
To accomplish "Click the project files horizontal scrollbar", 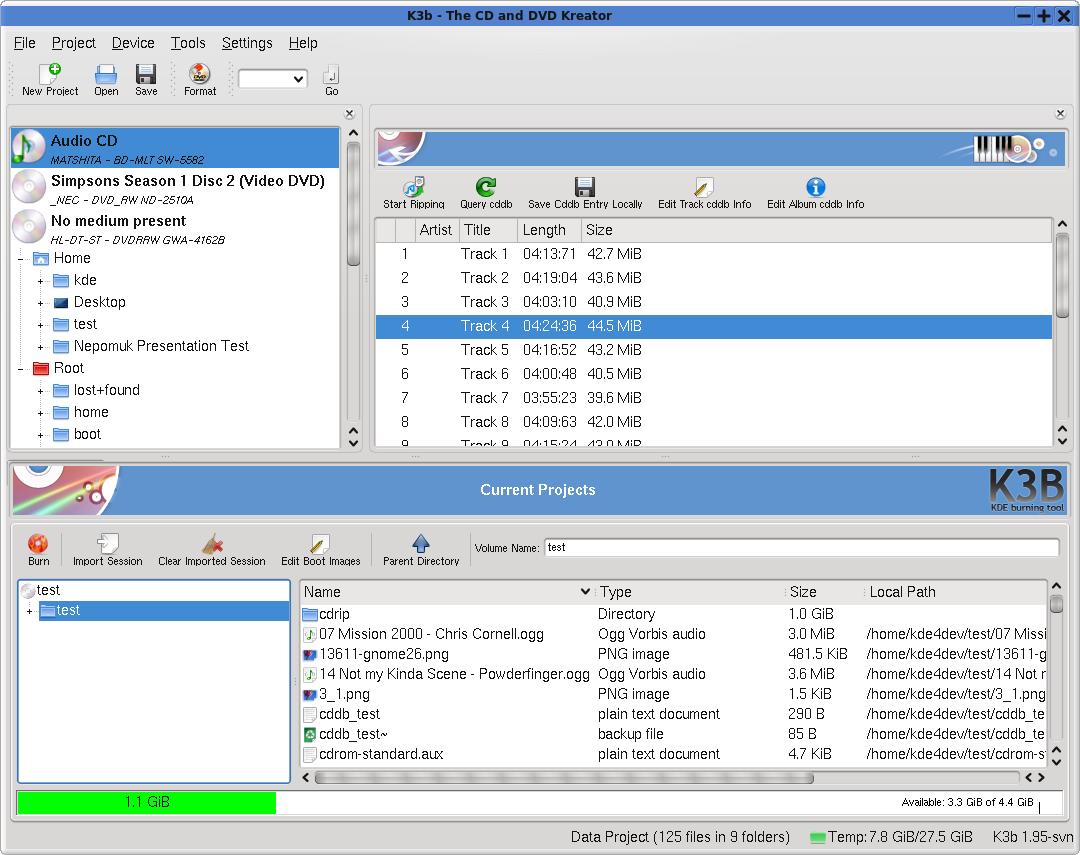I will [x=564, y=778].
